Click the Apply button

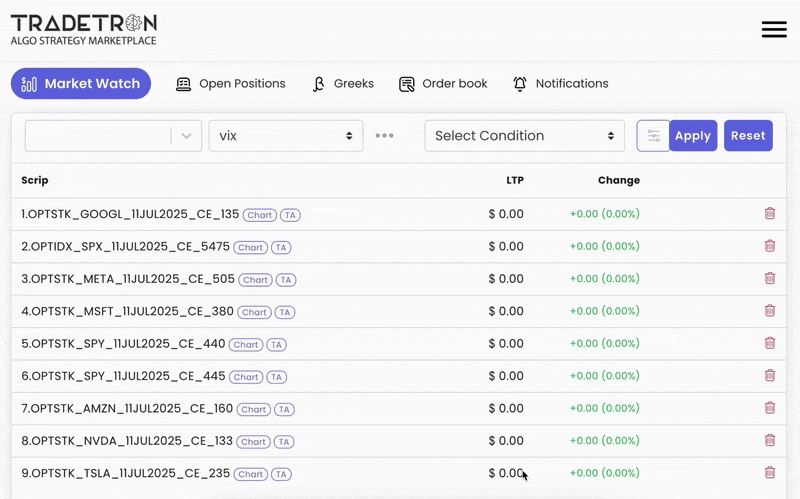tap(693, 136)
